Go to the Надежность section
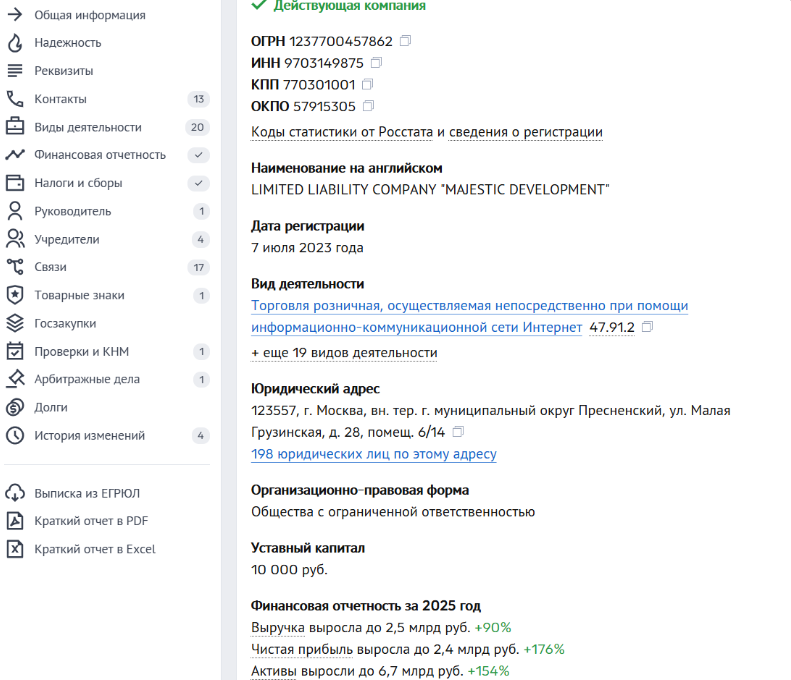 [68, 43]
